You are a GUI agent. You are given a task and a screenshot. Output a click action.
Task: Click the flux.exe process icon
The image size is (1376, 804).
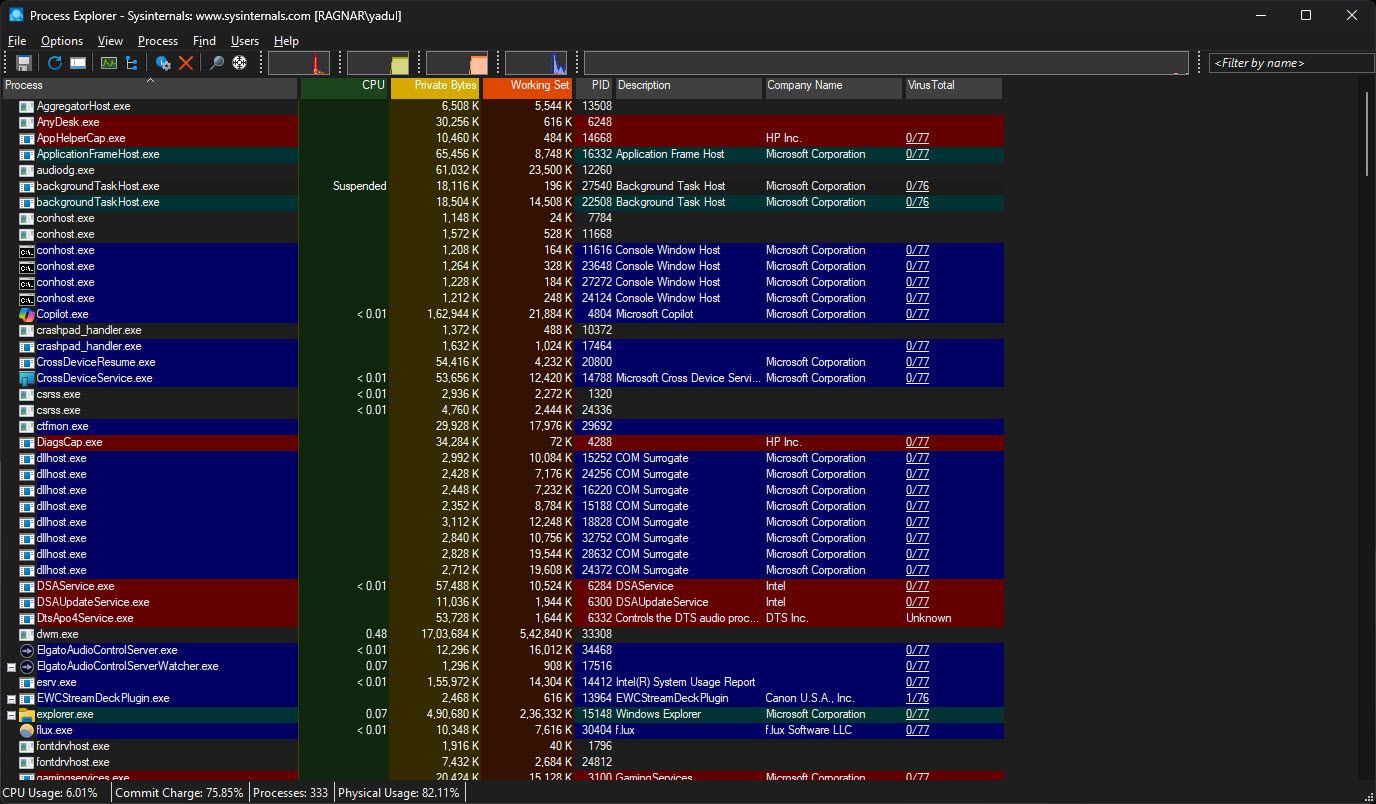click(27, 730)
